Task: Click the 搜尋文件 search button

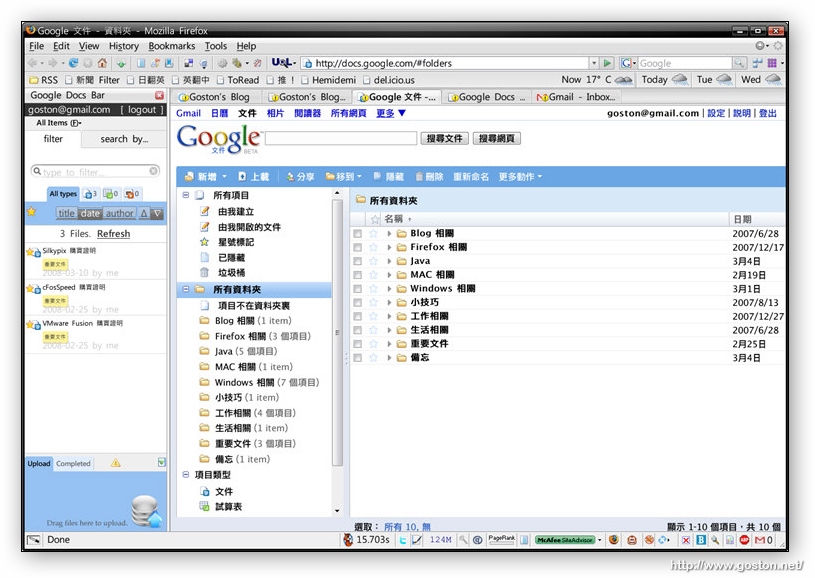Action: [x=444, y=138]
